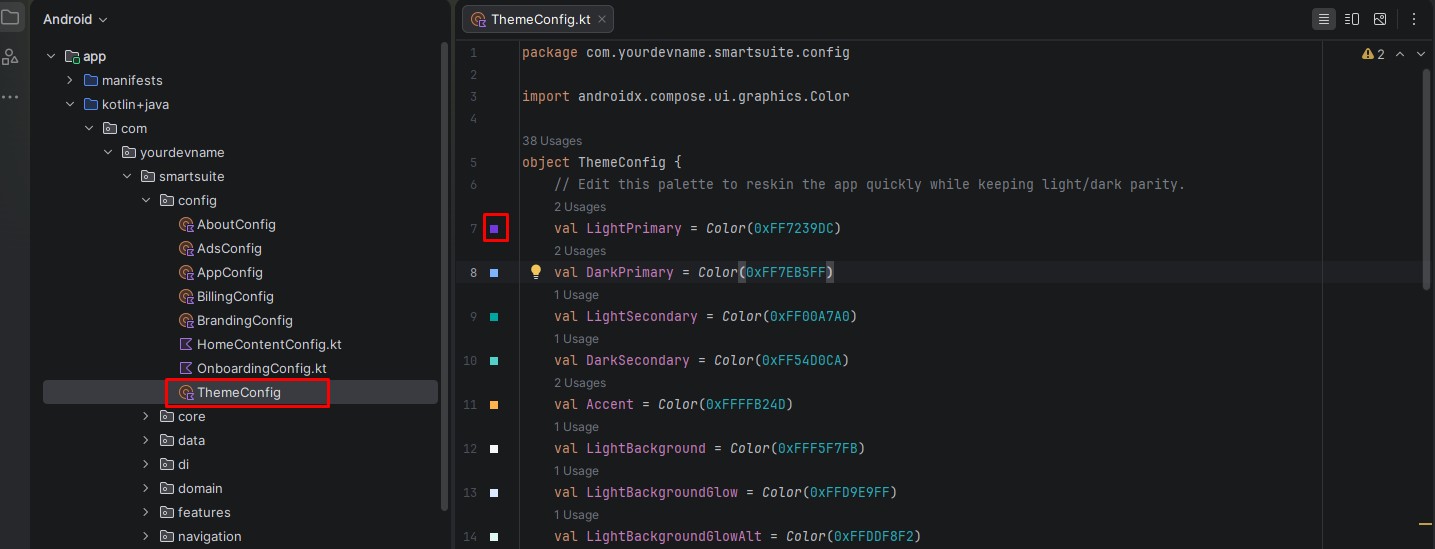
Task: Click the hex value 0xFF7239DC
Action: (x=794, y=228)
